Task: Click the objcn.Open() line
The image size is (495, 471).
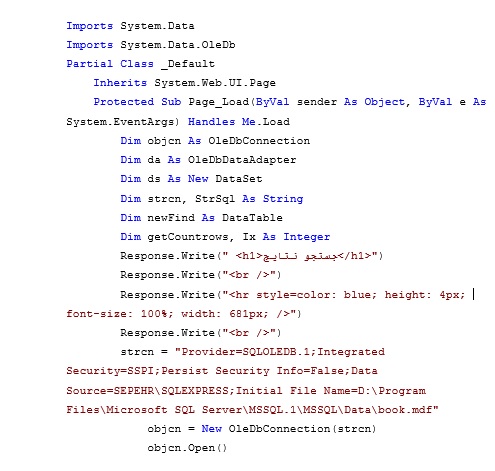Action: coord(187,448)
